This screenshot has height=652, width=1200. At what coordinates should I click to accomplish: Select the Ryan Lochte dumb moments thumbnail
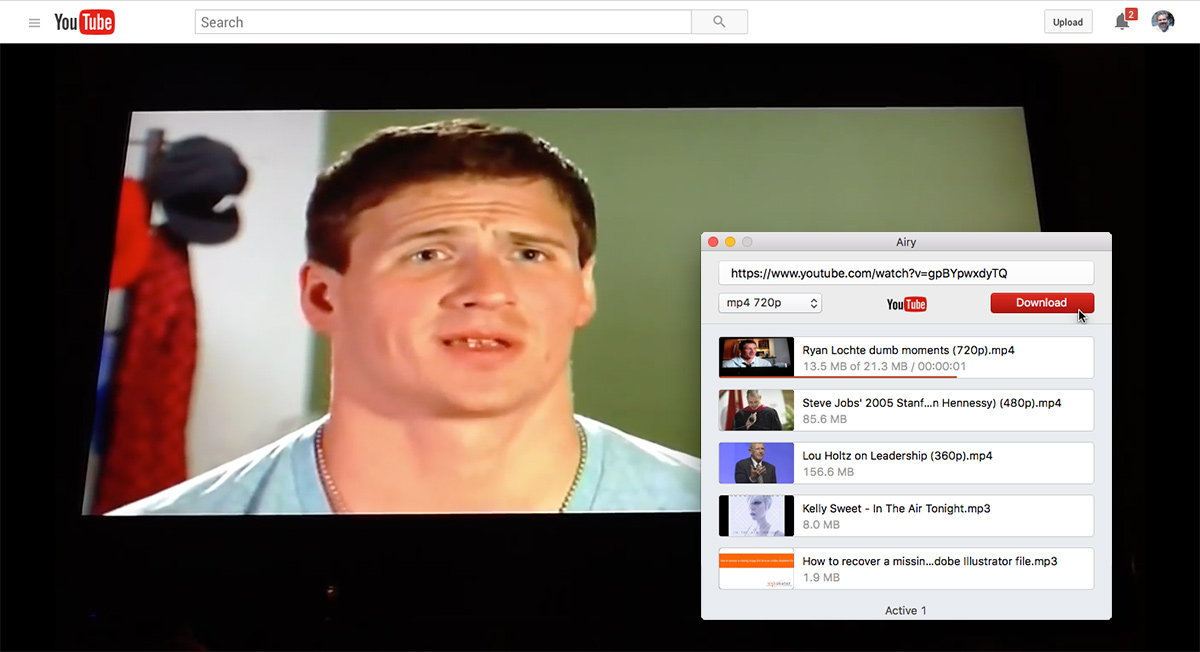[x=756, y=357]
